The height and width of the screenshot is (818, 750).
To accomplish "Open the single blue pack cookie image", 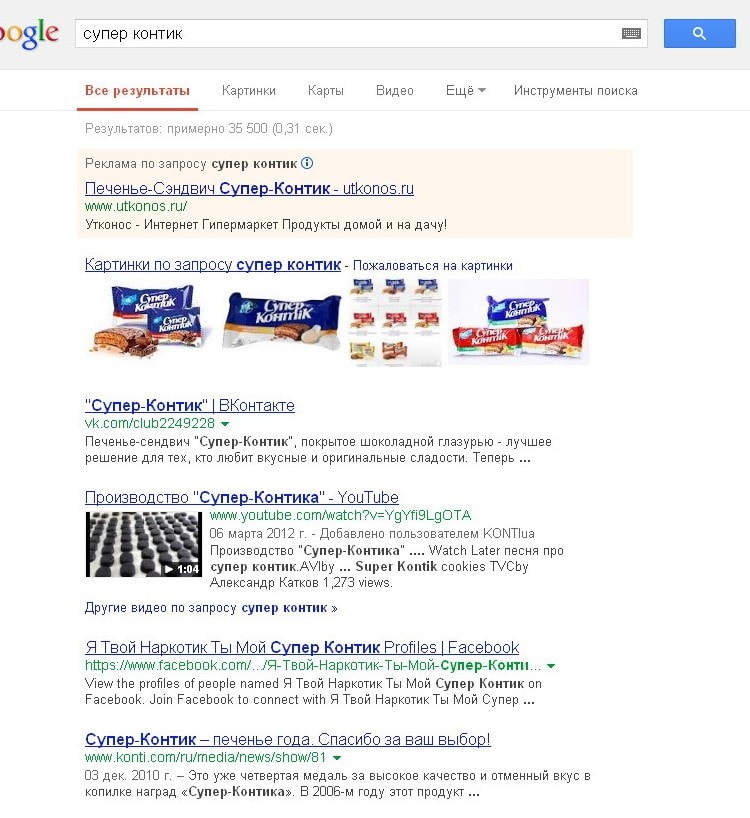I will [x=281, y=322].
